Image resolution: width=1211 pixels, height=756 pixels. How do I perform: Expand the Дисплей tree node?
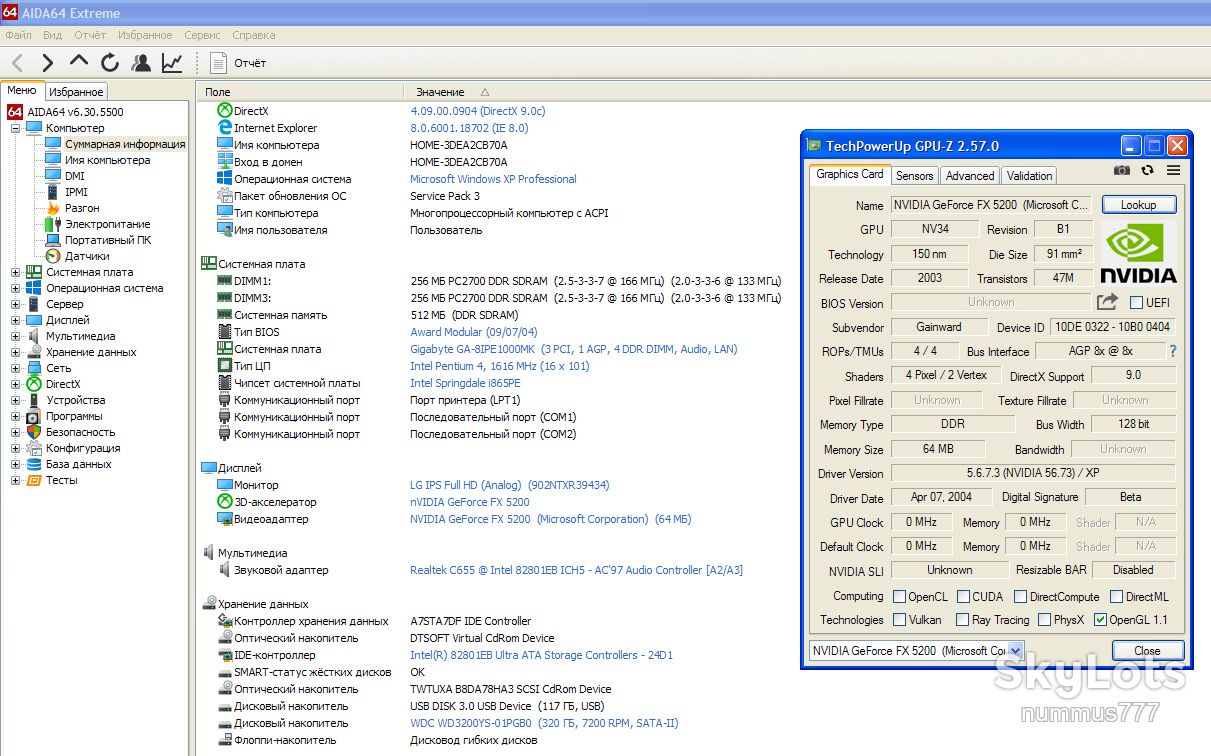click(x=15, y=320)
